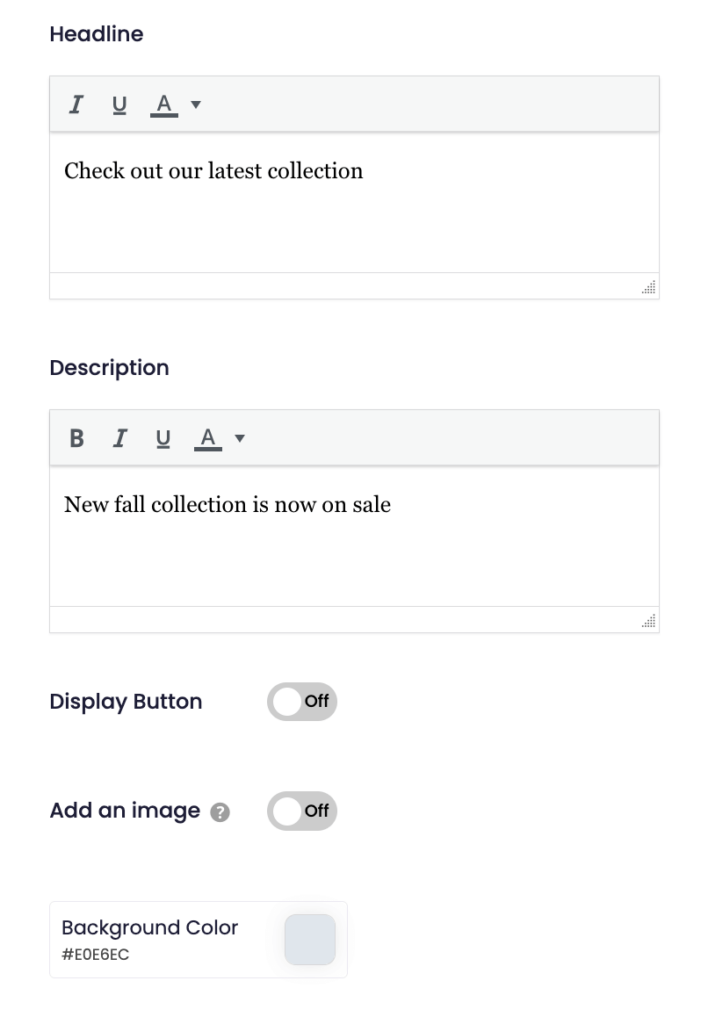Click text color icon in Description toolbar
The width and height of the screenshot is (701, 1024).
click(x=208, y=438)
